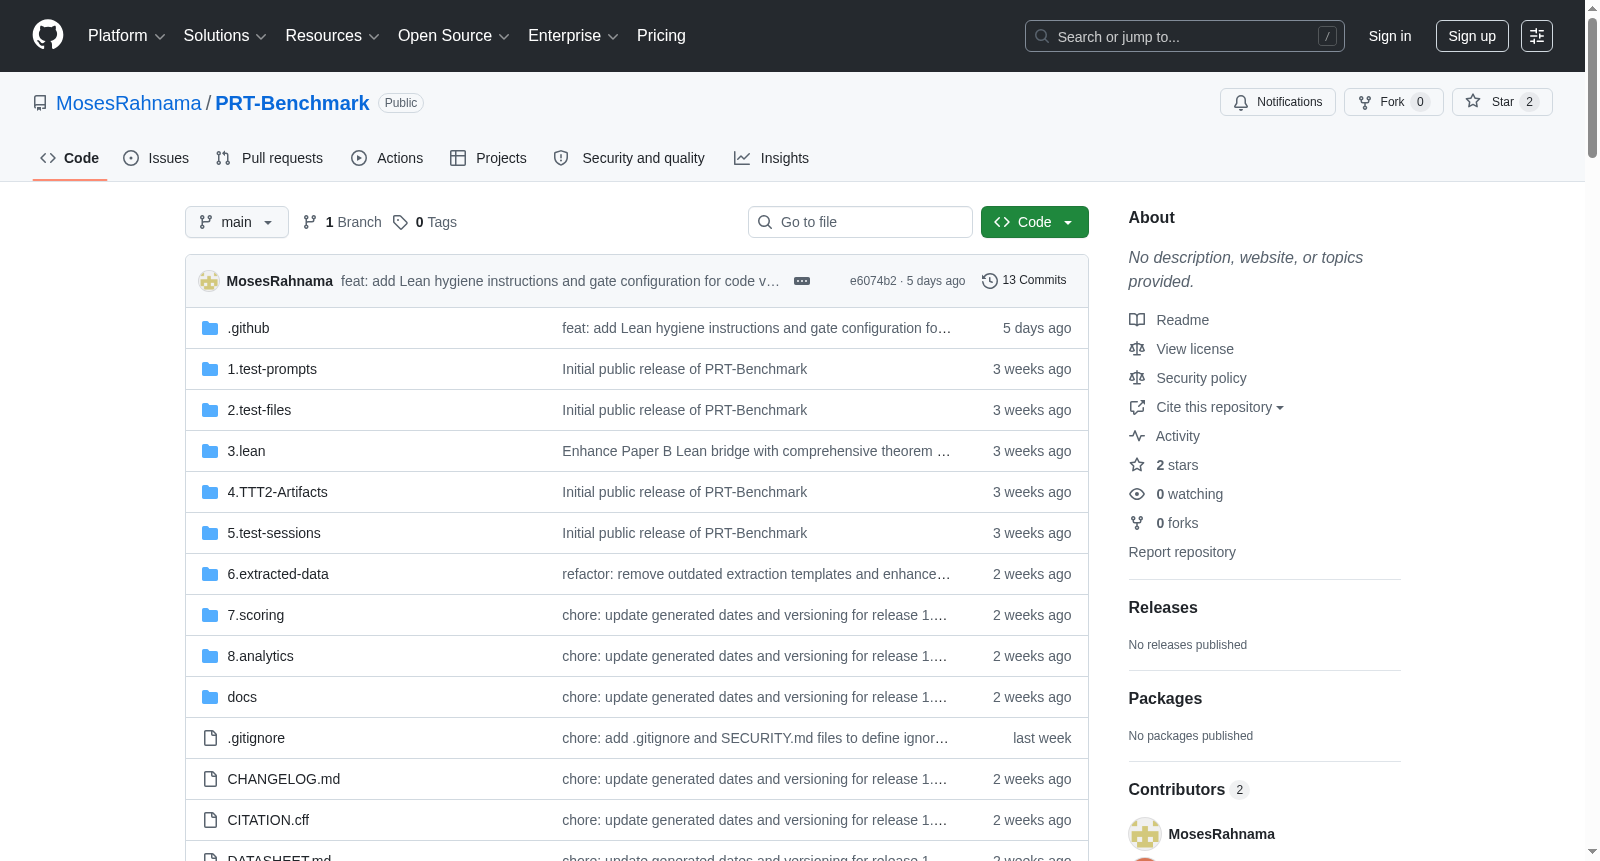This screenshot has width=1600, height=861.
Task: Click the Packages heading link
Action: [1165, 699]
